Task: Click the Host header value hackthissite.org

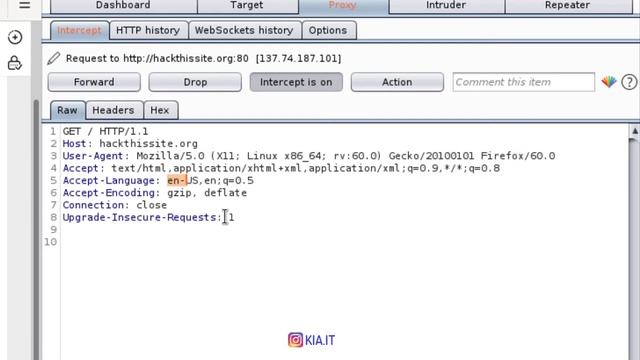Action: coord(149,144)
